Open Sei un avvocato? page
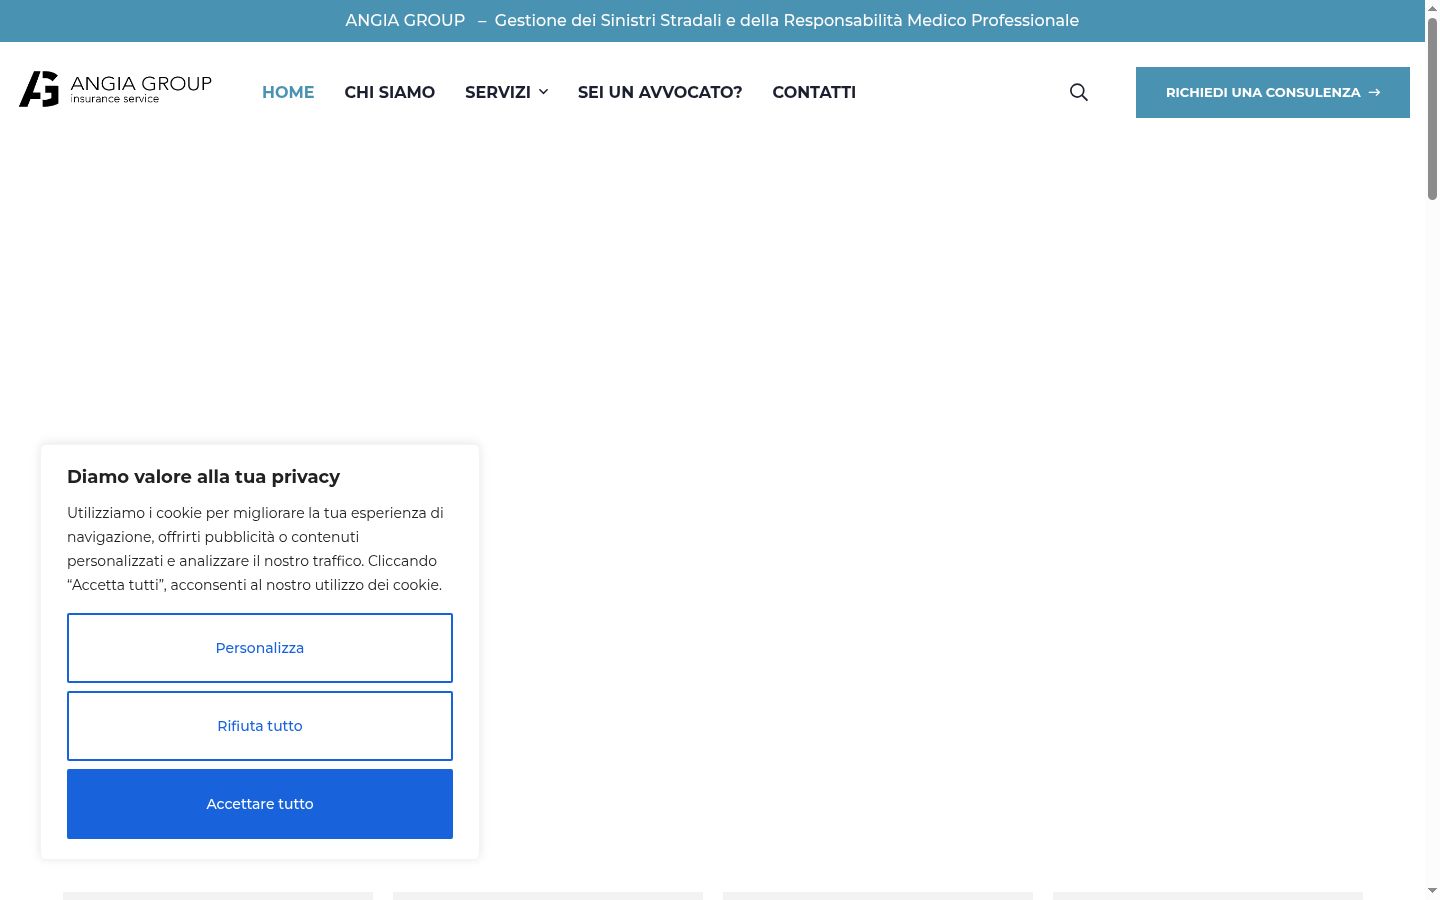 tap(660, 92)
